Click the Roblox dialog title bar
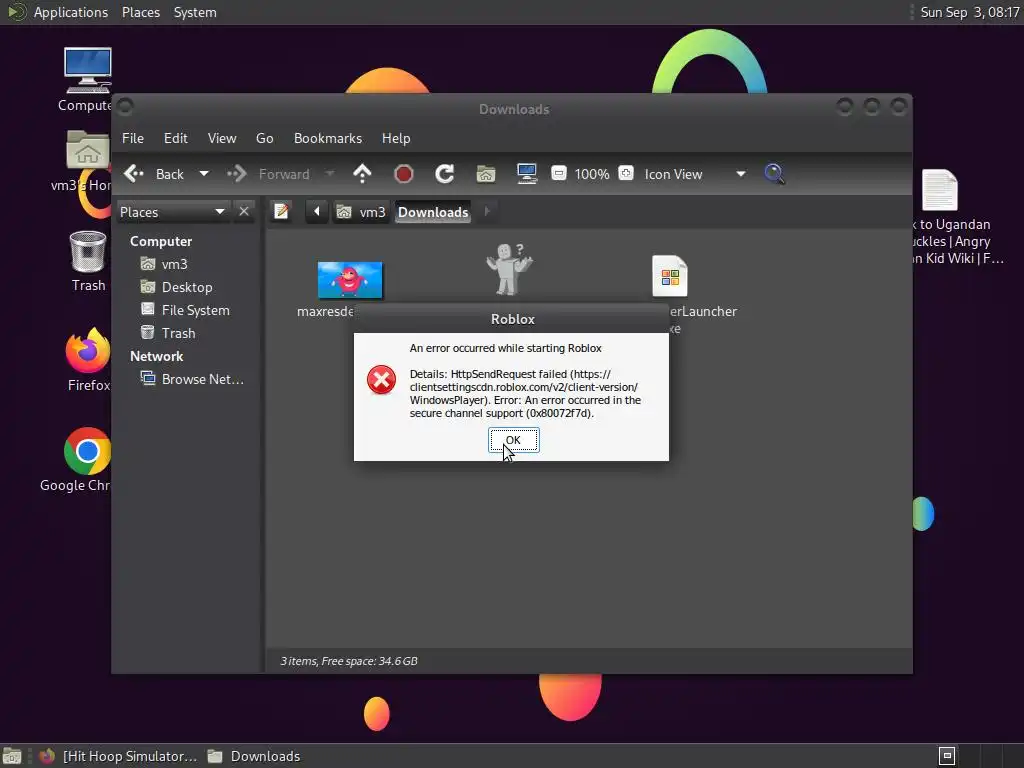Image resolution: width=1024 pixels, height=768 pixels. click(x=512, y=319)
